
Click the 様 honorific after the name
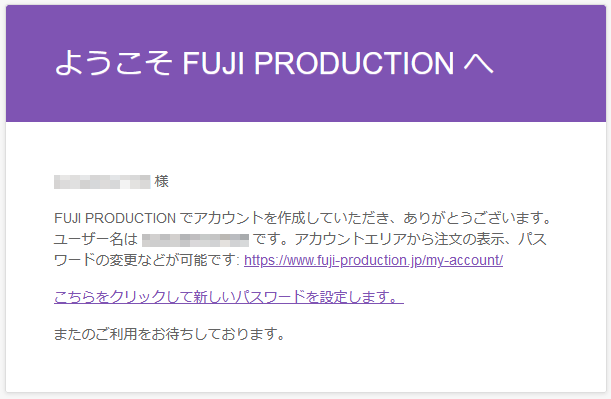coord(161,182)
